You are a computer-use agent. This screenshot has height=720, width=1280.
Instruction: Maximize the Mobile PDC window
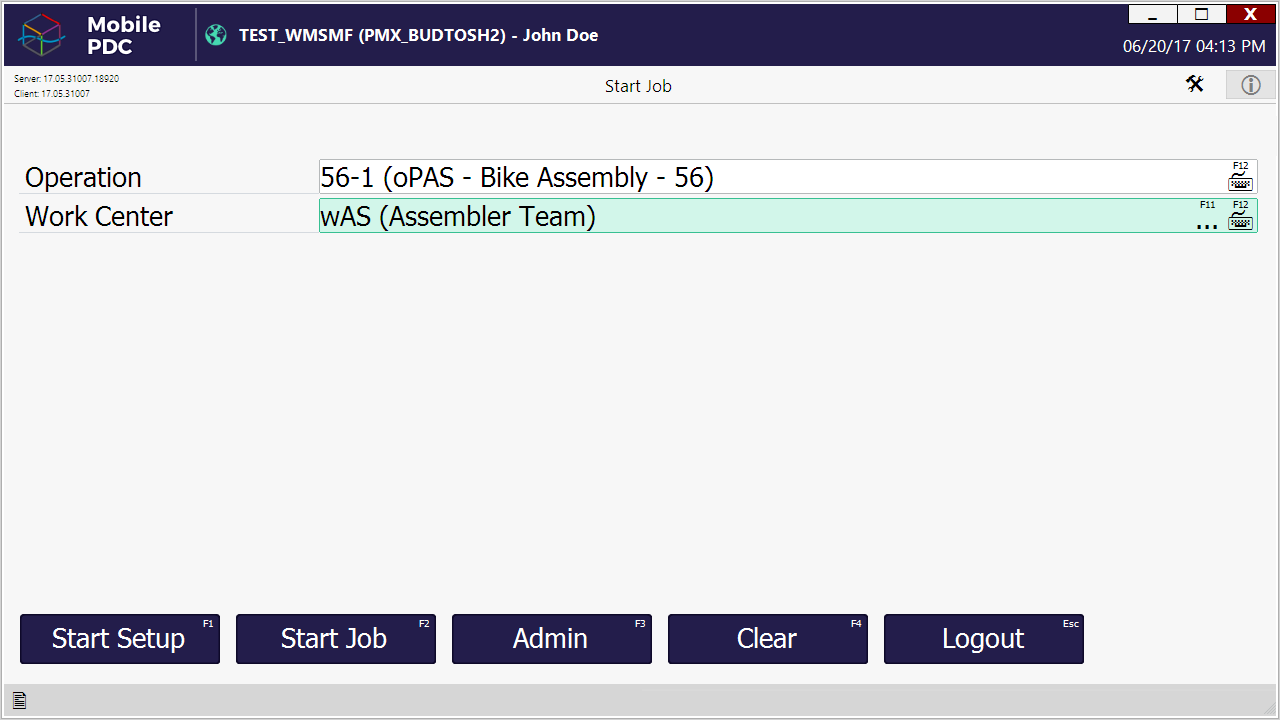(x=1202, y=14)
